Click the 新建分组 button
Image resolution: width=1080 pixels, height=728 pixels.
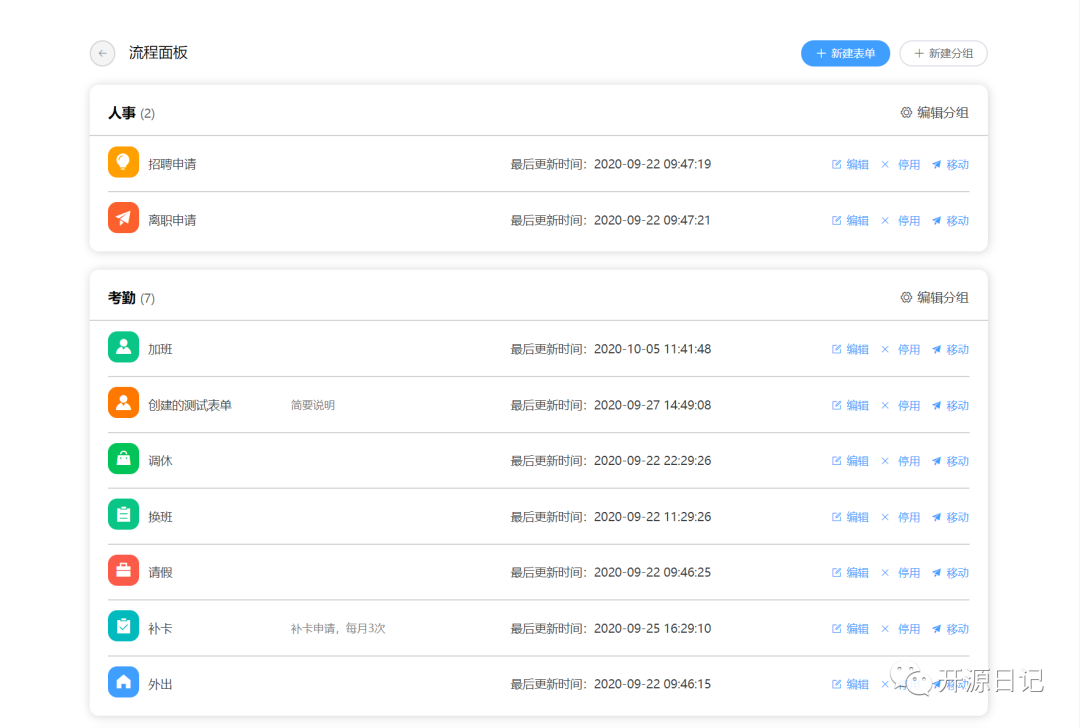click(x=943, y=53)
